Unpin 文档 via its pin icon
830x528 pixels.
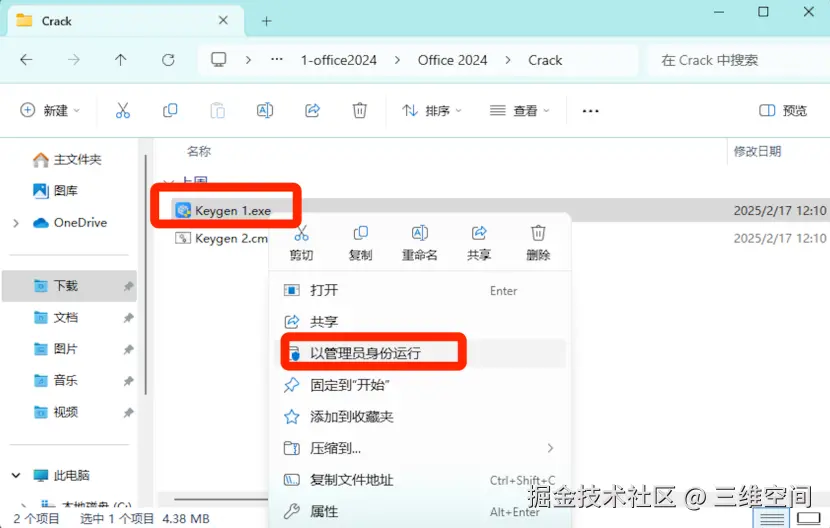pyautogui.click(x=128, y=318)
